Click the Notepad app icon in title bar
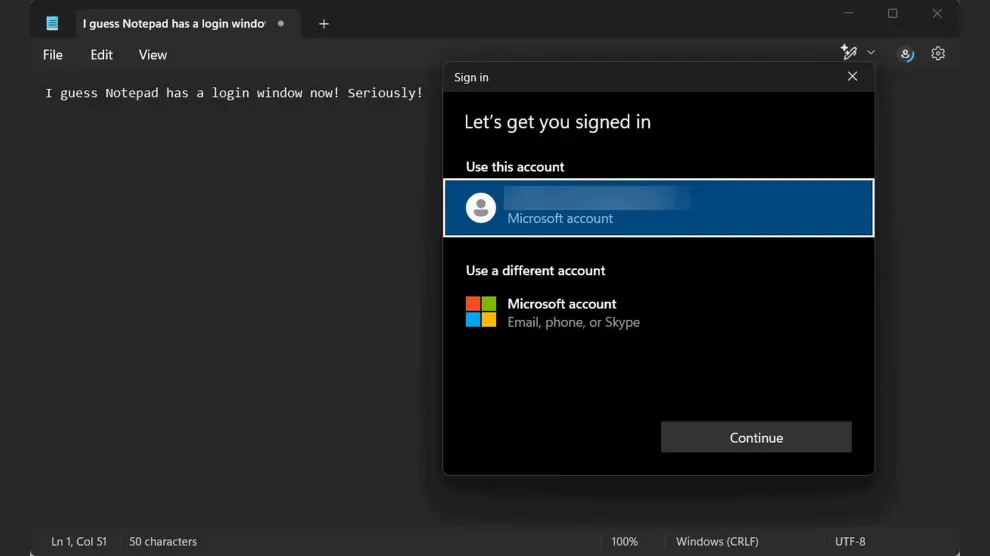990x556 pixels. click(x=52, y=23)
